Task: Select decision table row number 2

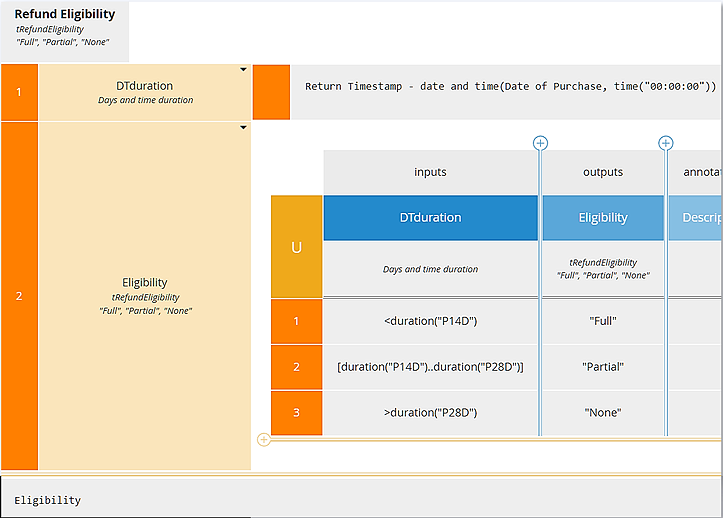Action: pos(296,367)
